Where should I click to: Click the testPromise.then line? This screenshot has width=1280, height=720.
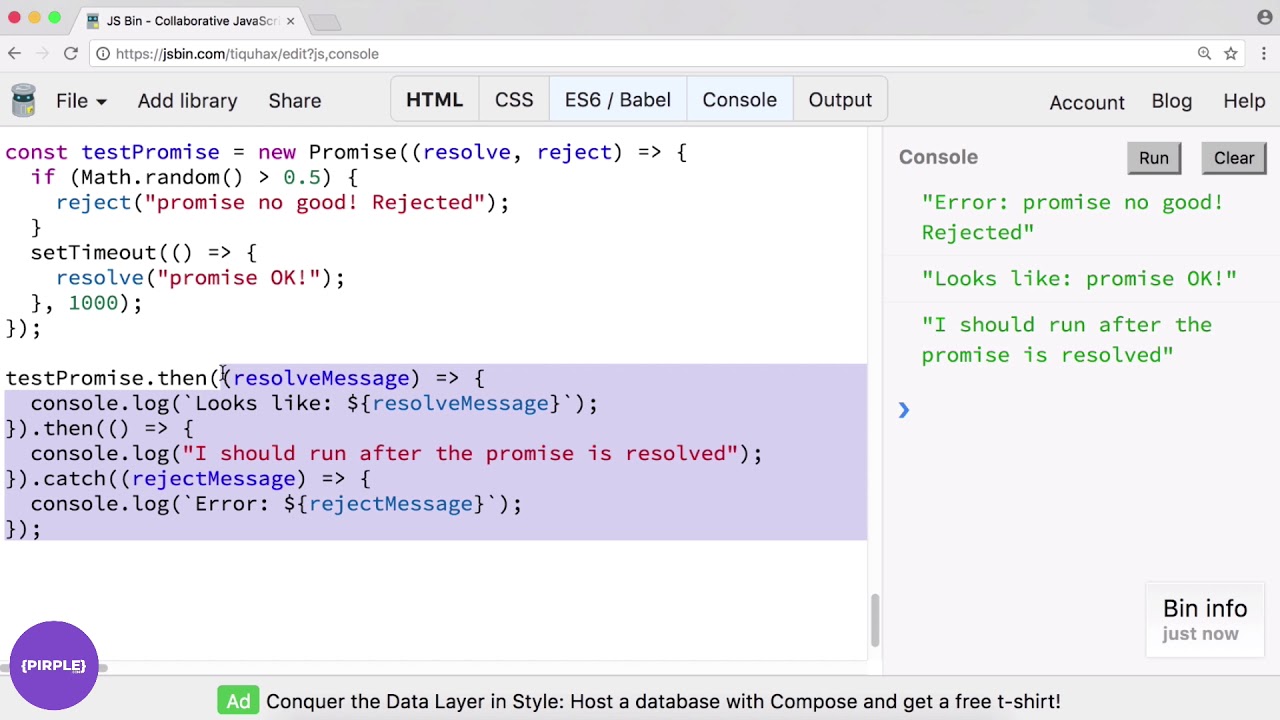click(245, 378)
